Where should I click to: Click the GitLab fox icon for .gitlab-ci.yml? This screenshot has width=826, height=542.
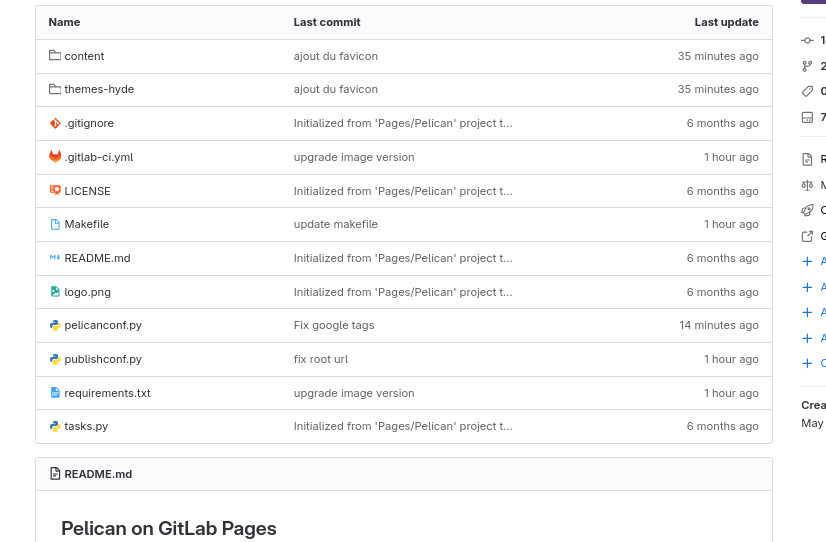[55, 156]
